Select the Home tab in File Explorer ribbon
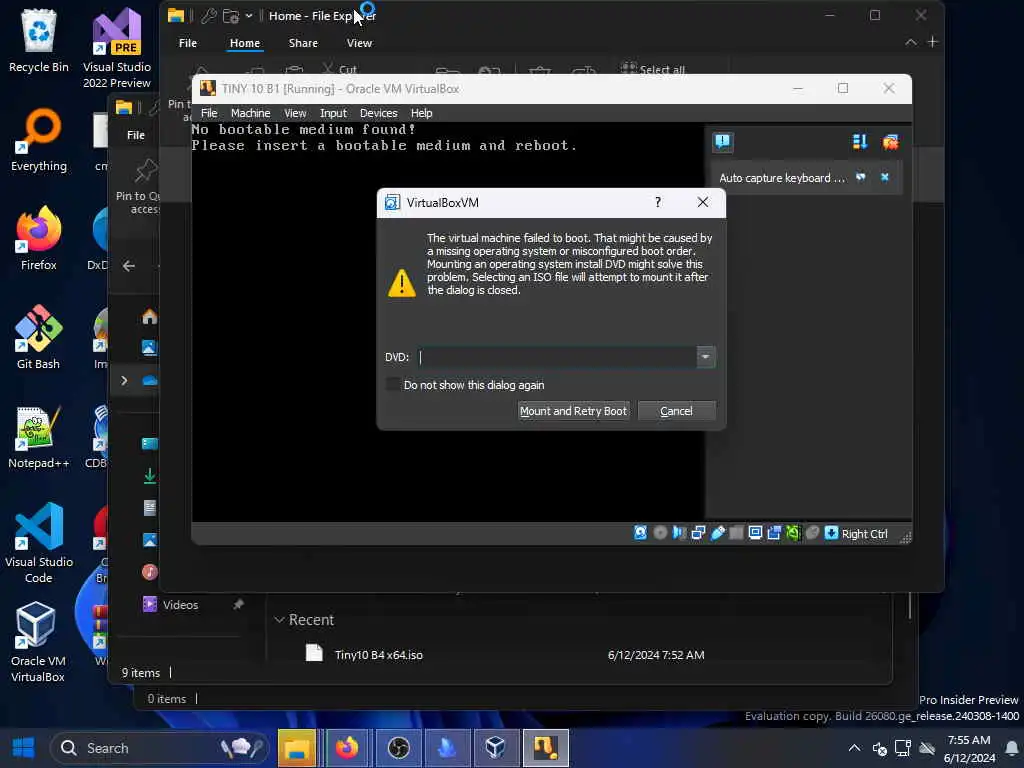Image resolution: width=1024 pixels, height=768 pixels. 245,43
